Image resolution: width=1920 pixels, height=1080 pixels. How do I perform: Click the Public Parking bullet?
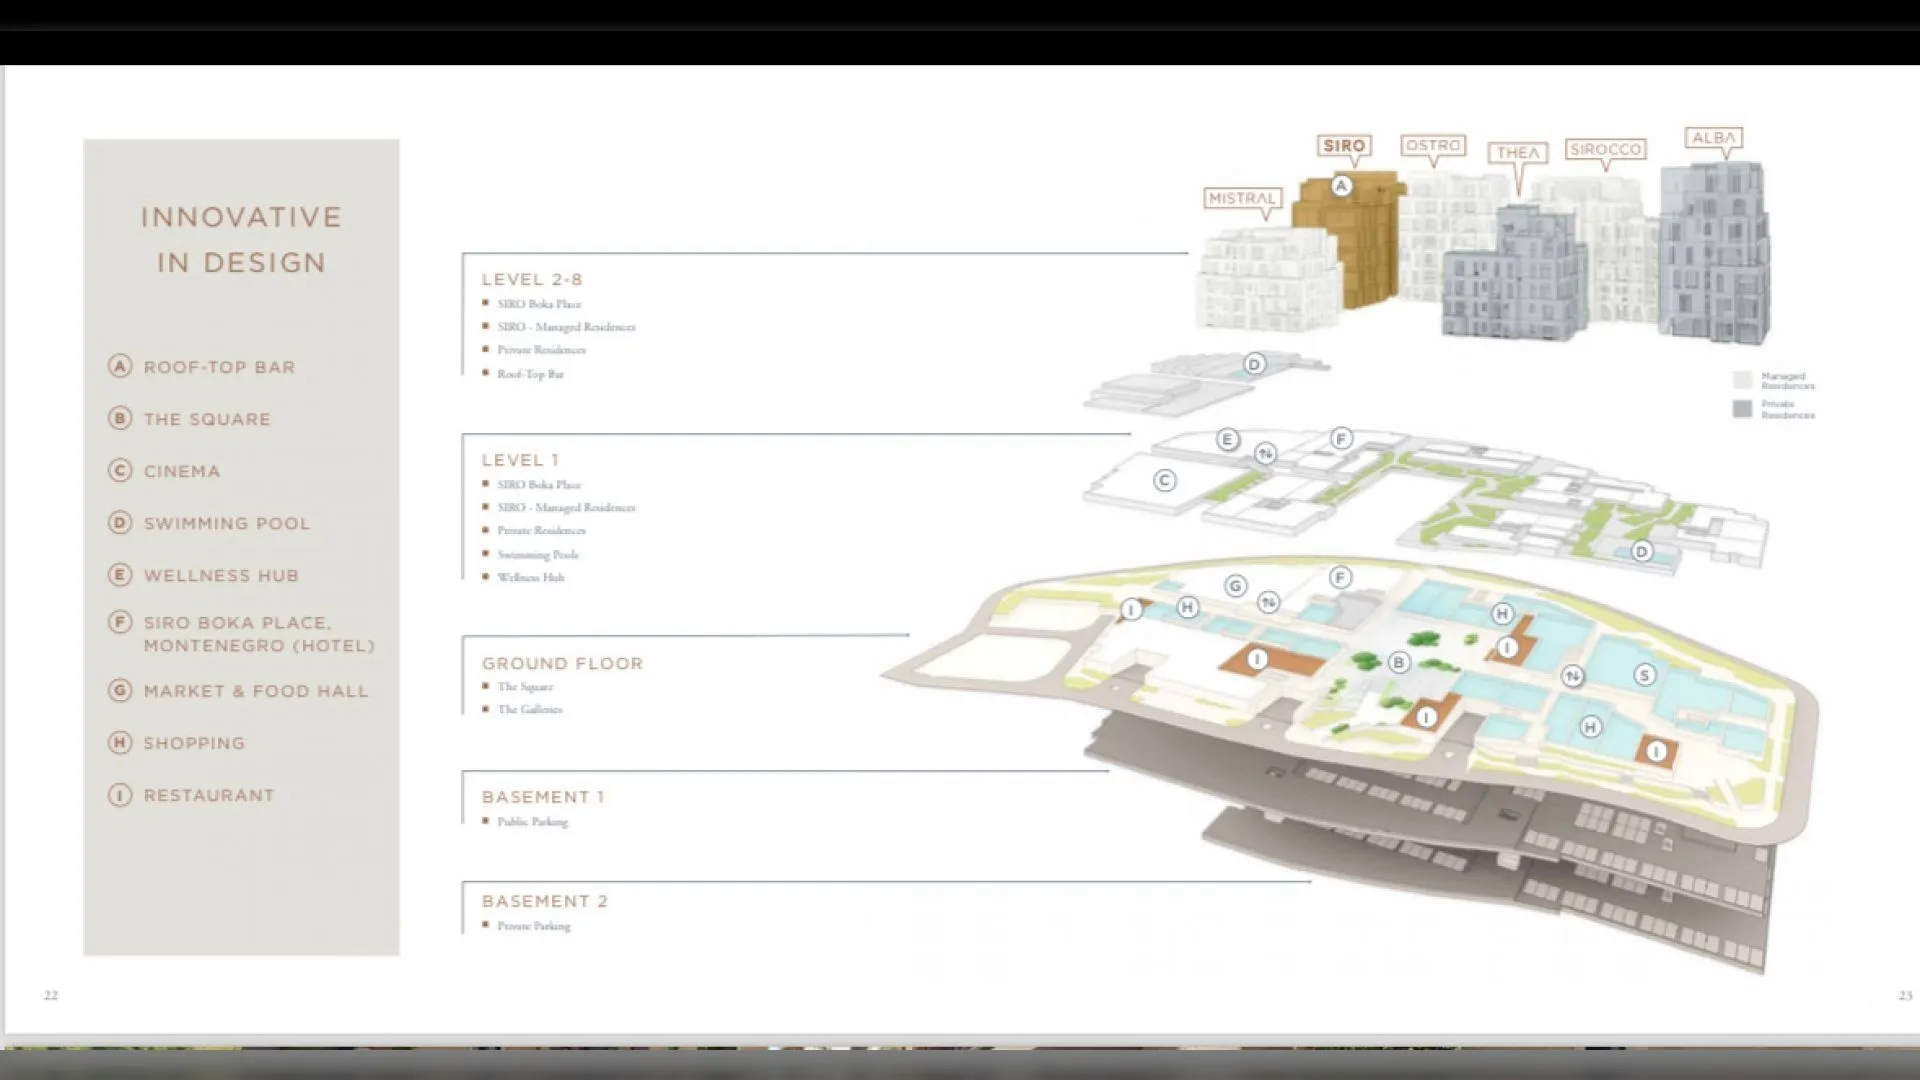[x=532, y=821]
